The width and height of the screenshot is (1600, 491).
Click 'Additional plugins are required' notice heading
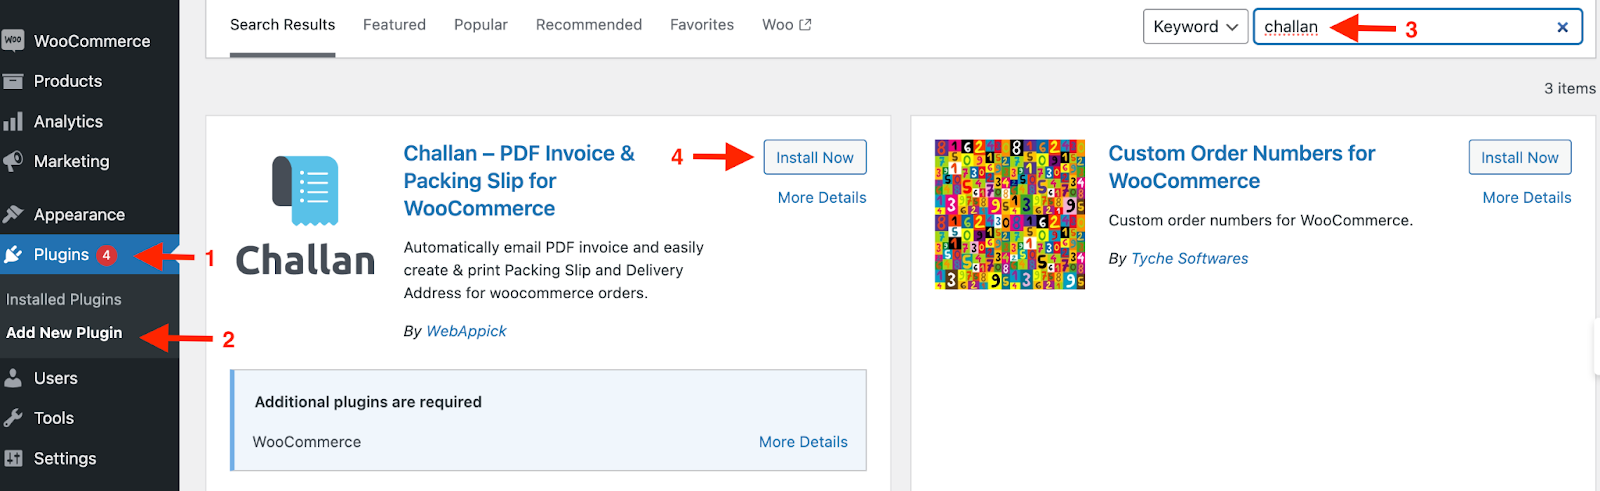(x=368, y=402)
